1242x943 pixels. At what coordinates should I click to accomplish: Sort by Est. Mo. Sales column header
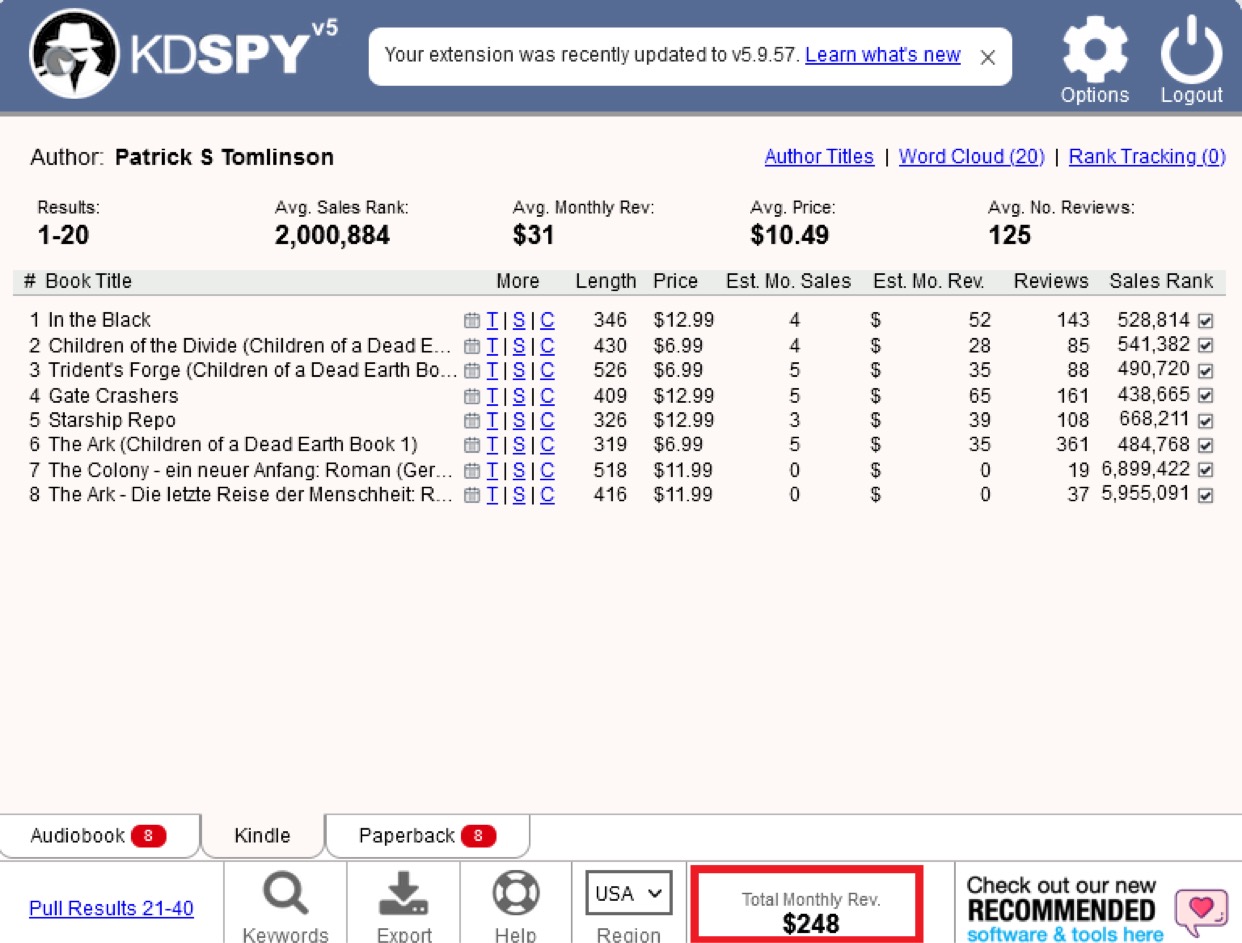pyautogui.click(x=789, y=282)
